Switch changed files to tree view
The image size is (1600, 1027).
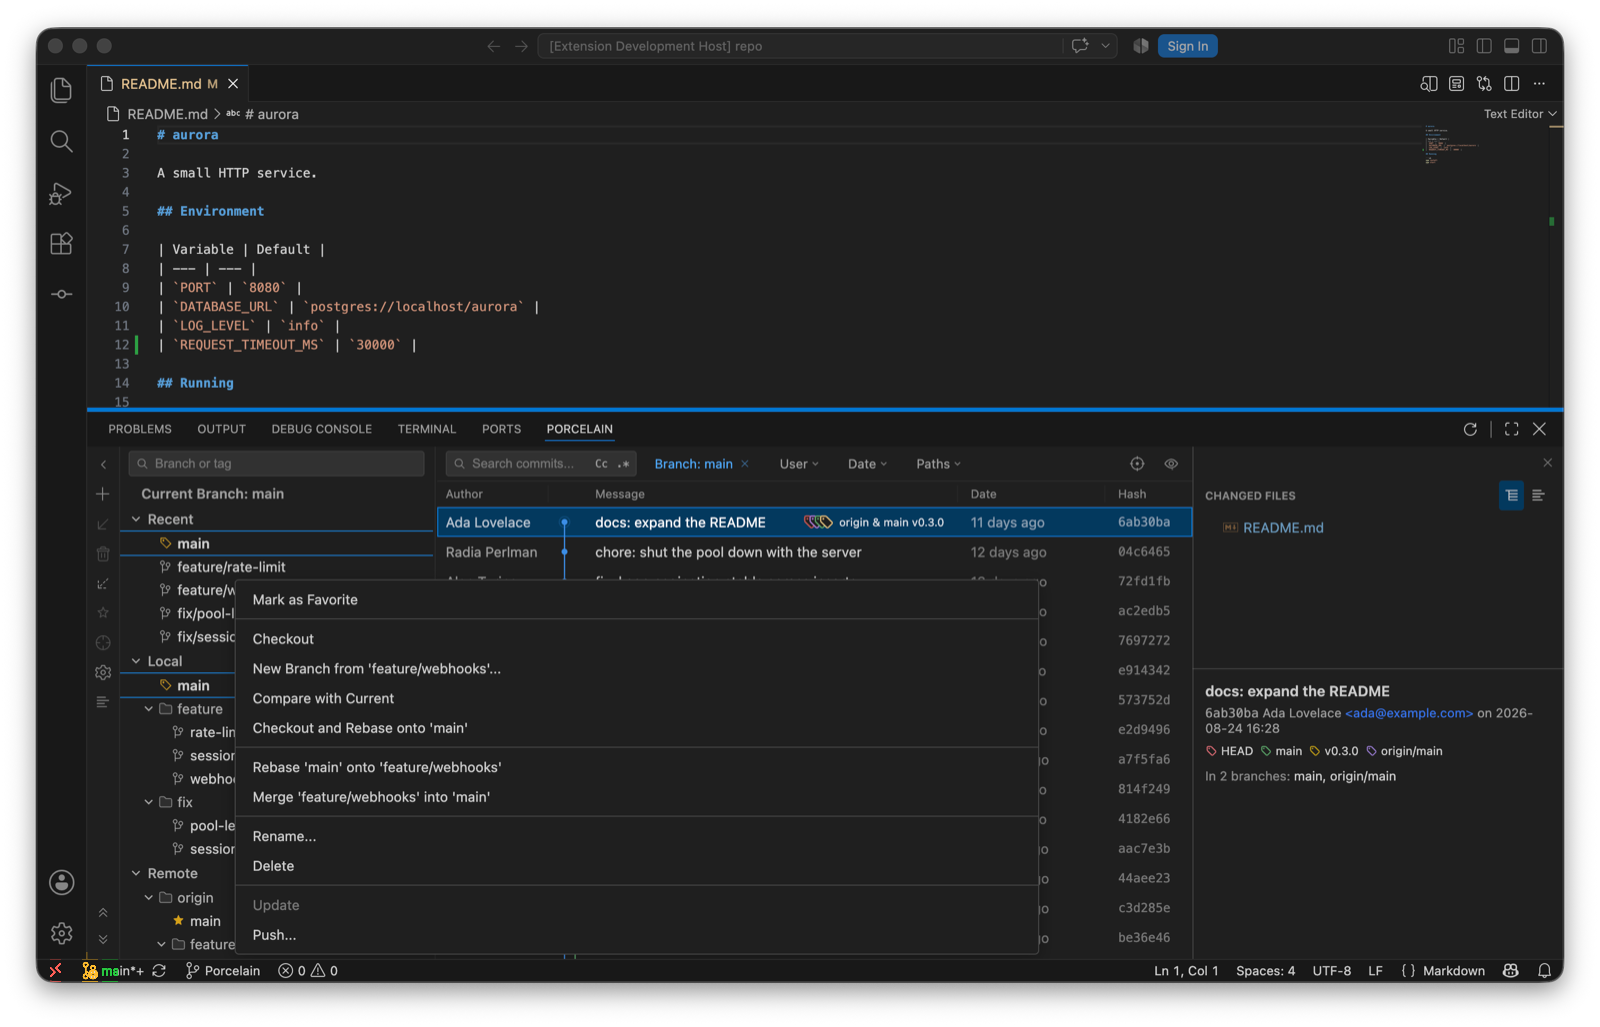click(1511, 495)
